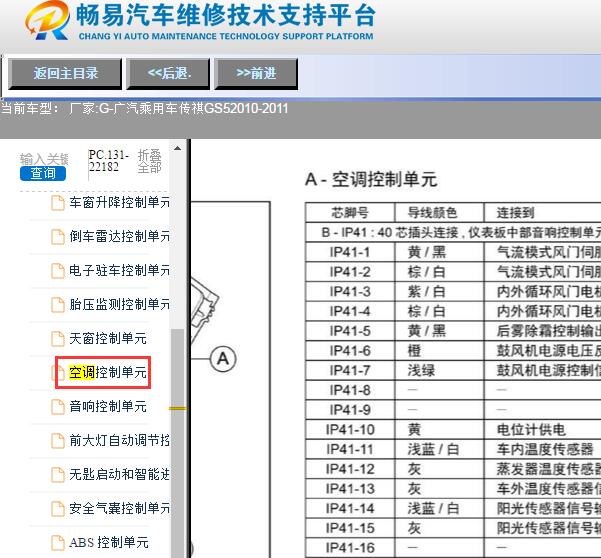Screen dimensions: 601x558
Task: Click the table cell IP41-9
Action: click(x=350, y=410)
